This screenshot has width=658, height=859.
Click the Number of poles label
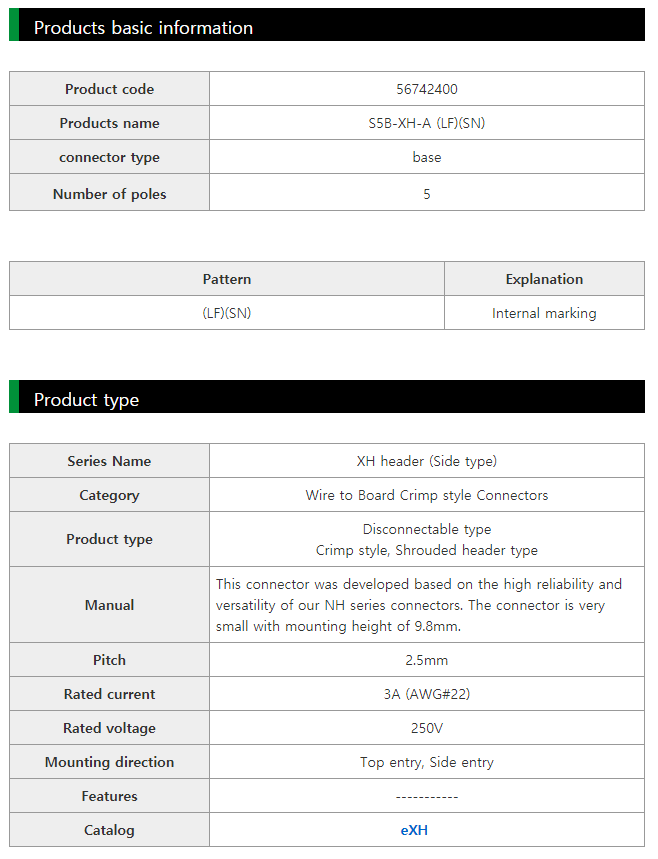[x=110, y=194]
